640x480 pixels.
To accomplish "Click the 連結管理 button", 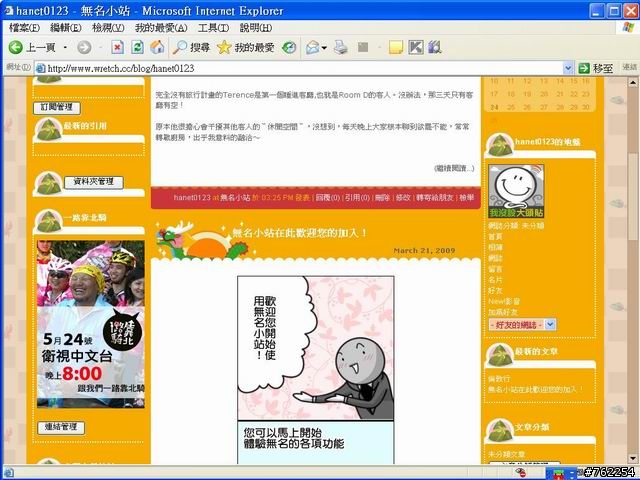I will pos(61,427).
